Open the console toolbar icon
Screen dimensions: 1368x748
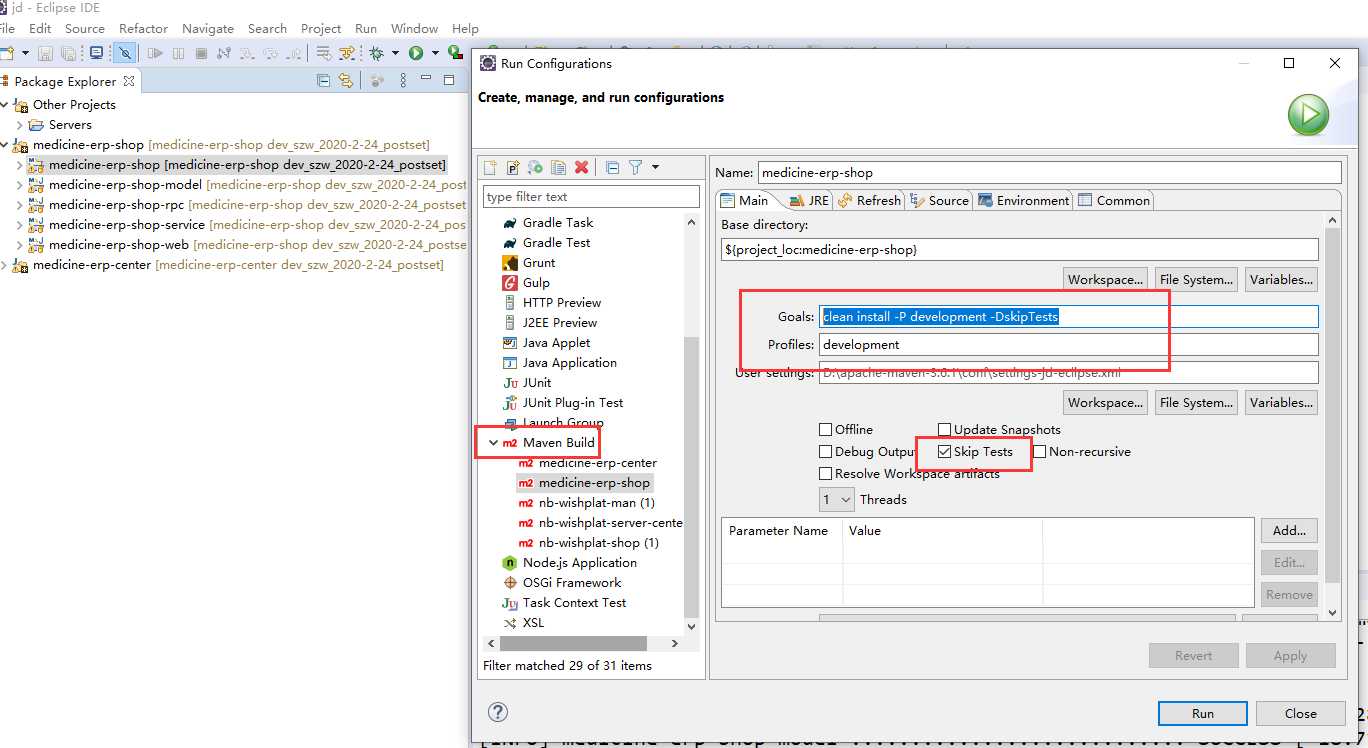(97, 53)
